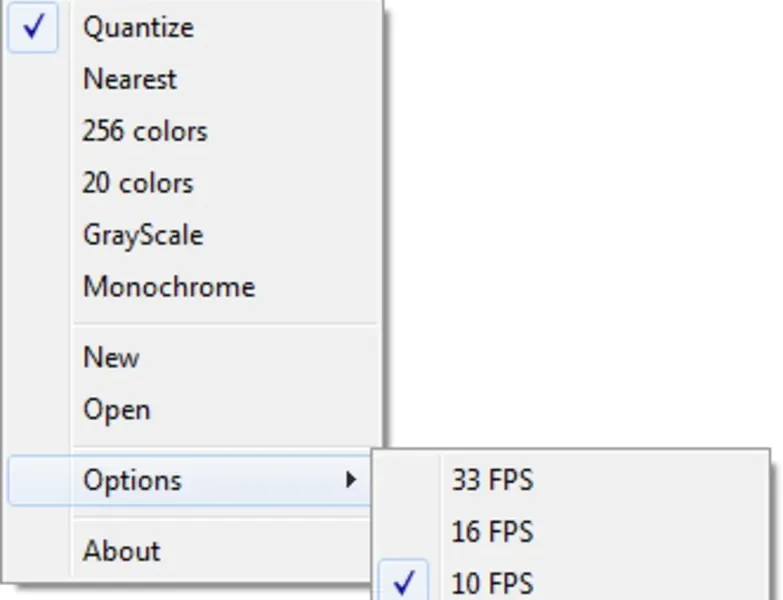The height and width of the screenshot is (600, 783).
Task: Select the 16 FPS option
Action: pos(492,532)
